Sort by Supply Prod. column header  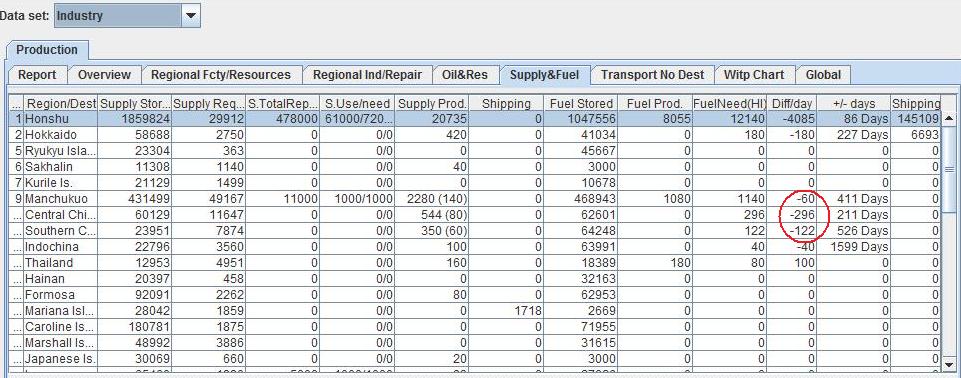(432, 104)
